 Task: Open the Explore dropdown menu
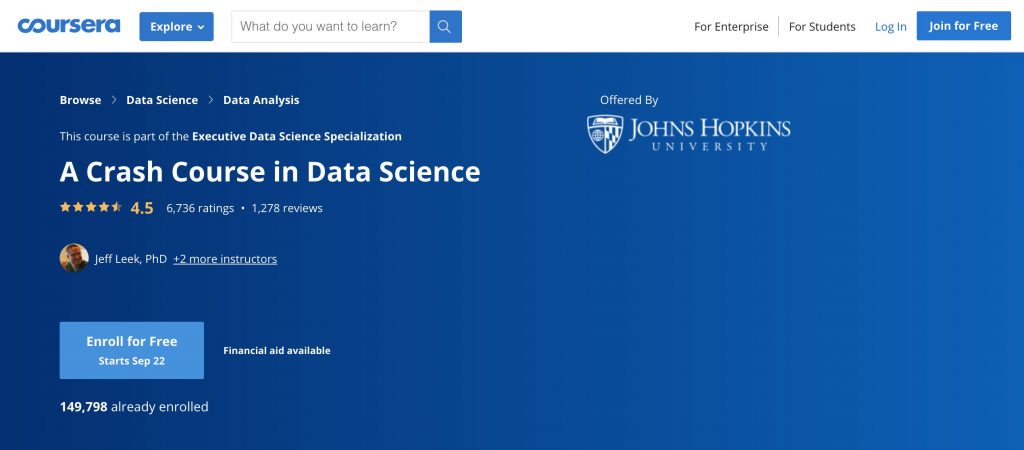pos(176,27)
